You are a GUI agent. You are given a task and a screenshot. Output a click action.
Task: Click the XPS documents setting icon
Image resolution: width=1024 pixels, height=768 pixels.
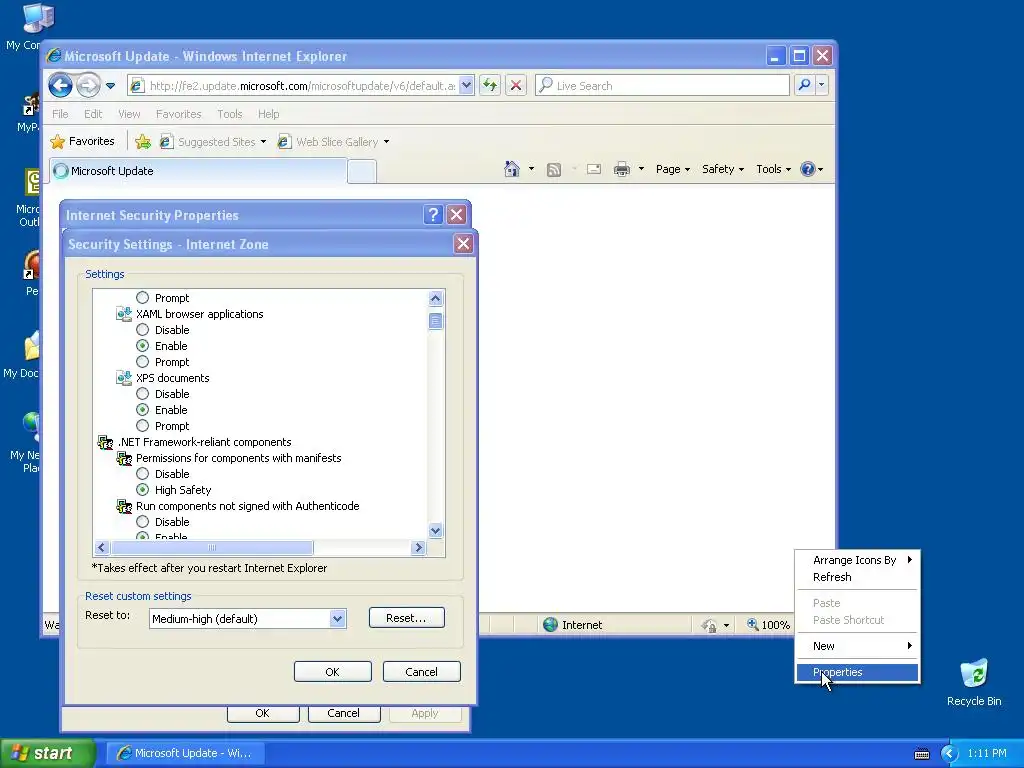[x=123, y=378]
